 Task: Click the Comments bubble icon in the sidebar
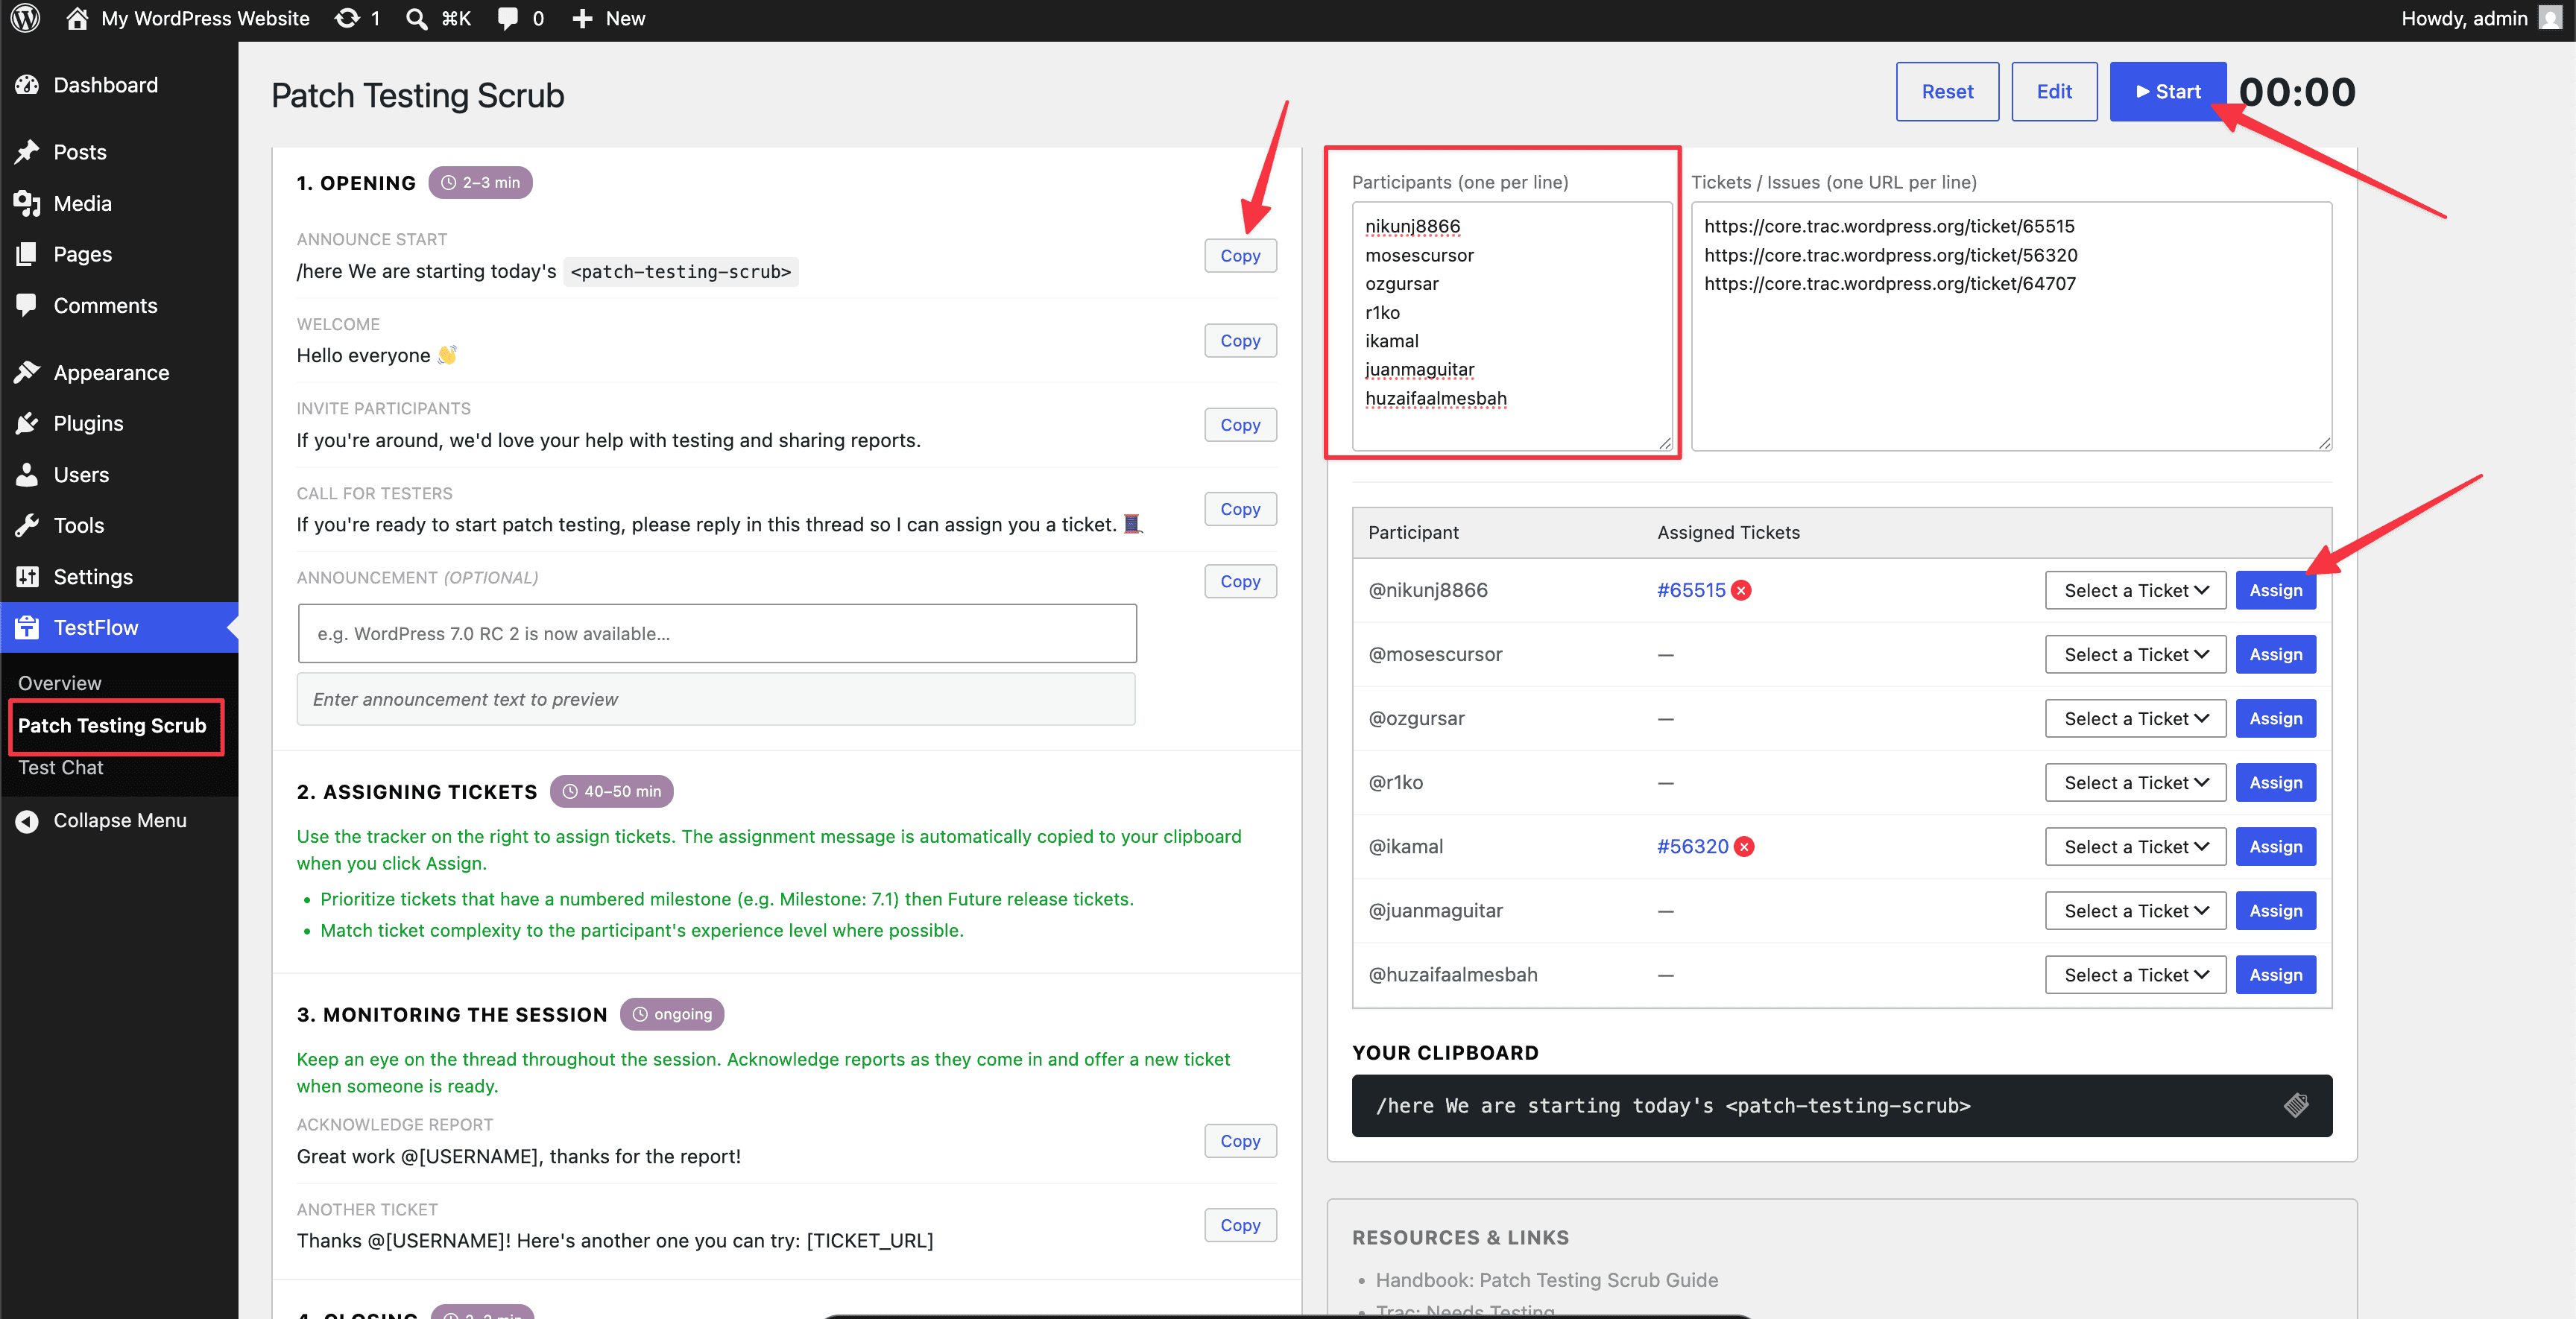click(x=27, y=305)
